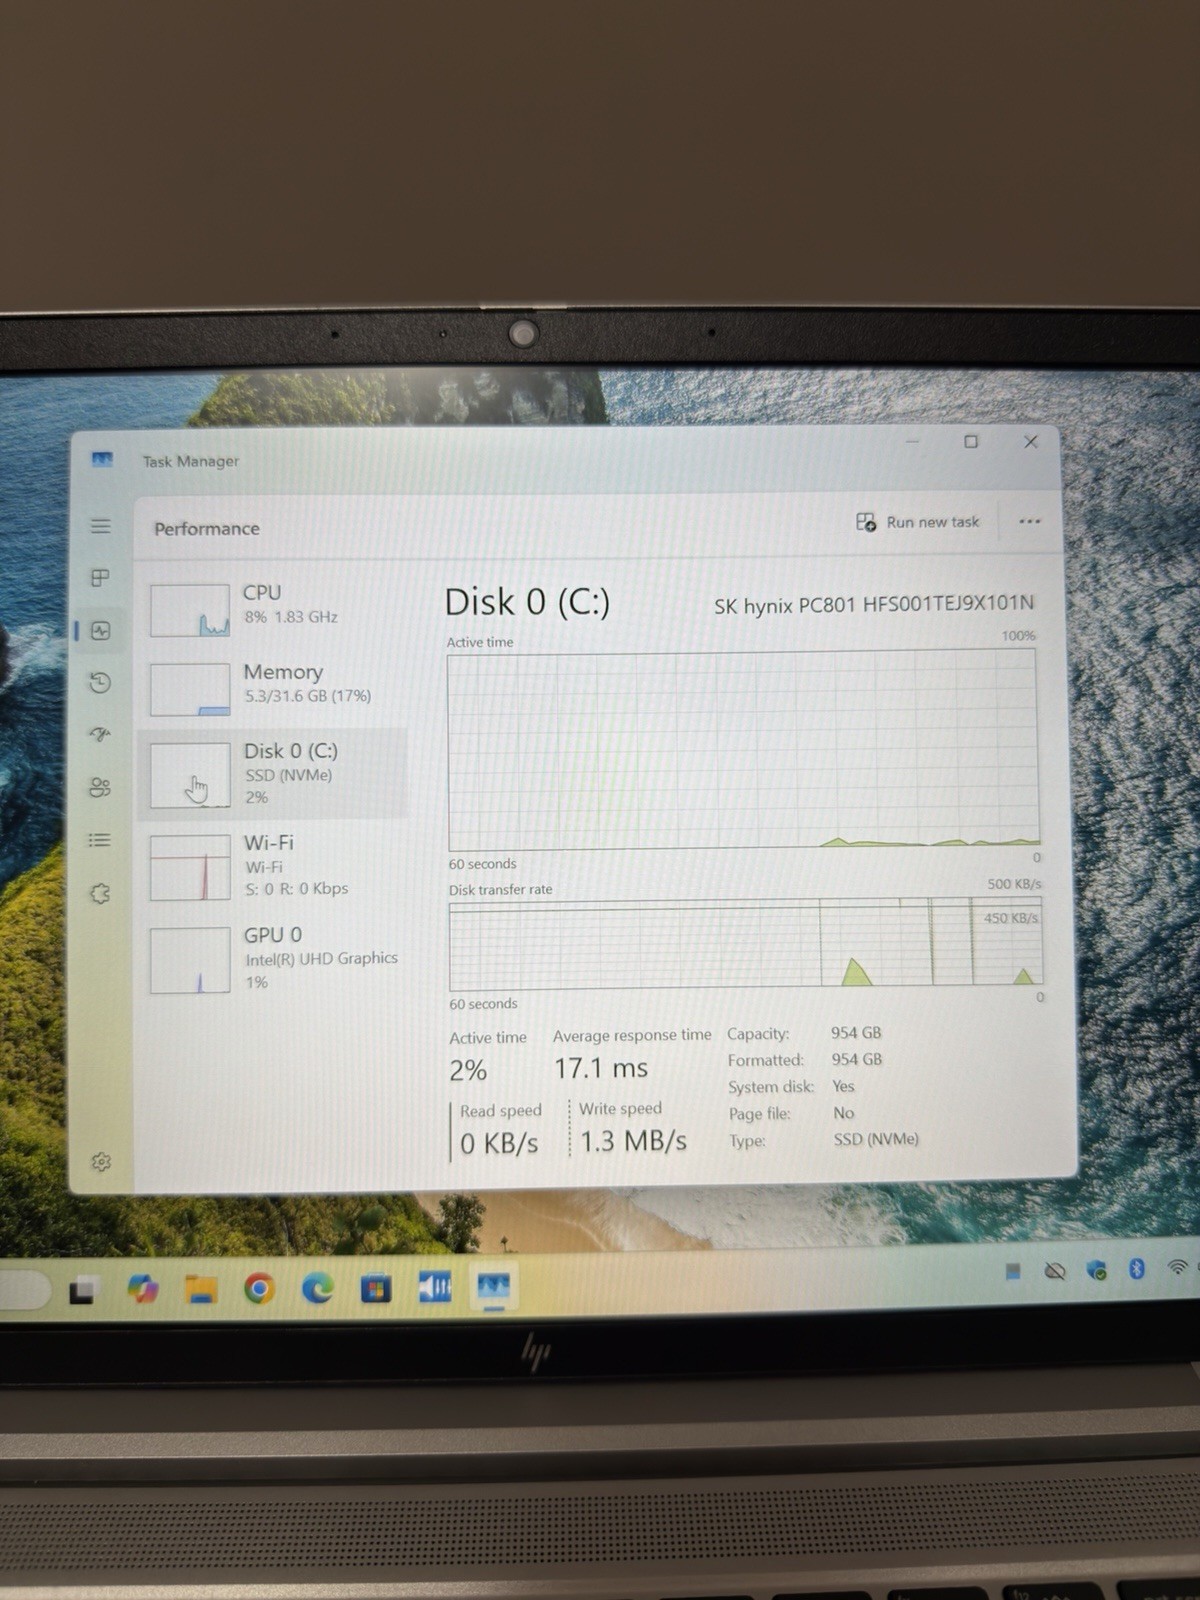This screenshot has height=1600, width=1200.
Task: Open File Explorer from the taskbar
Action: coord(201,1290)
